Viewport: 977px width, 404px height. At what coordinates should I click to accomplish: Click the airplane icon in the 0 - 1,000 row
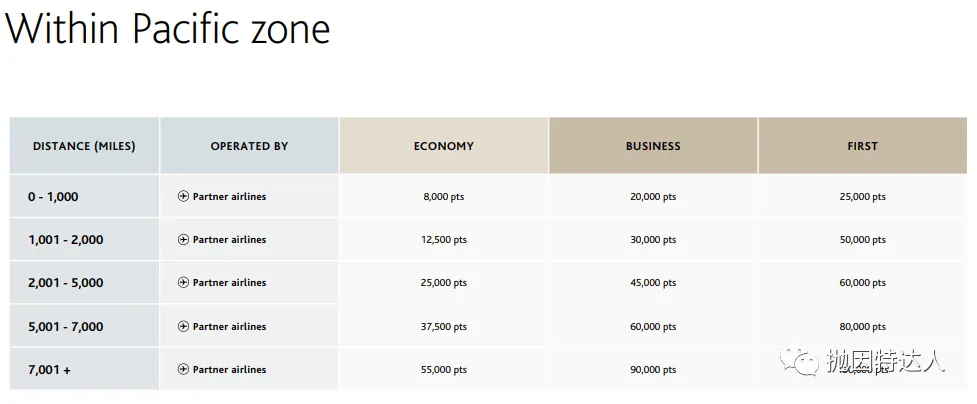(183, 197)
